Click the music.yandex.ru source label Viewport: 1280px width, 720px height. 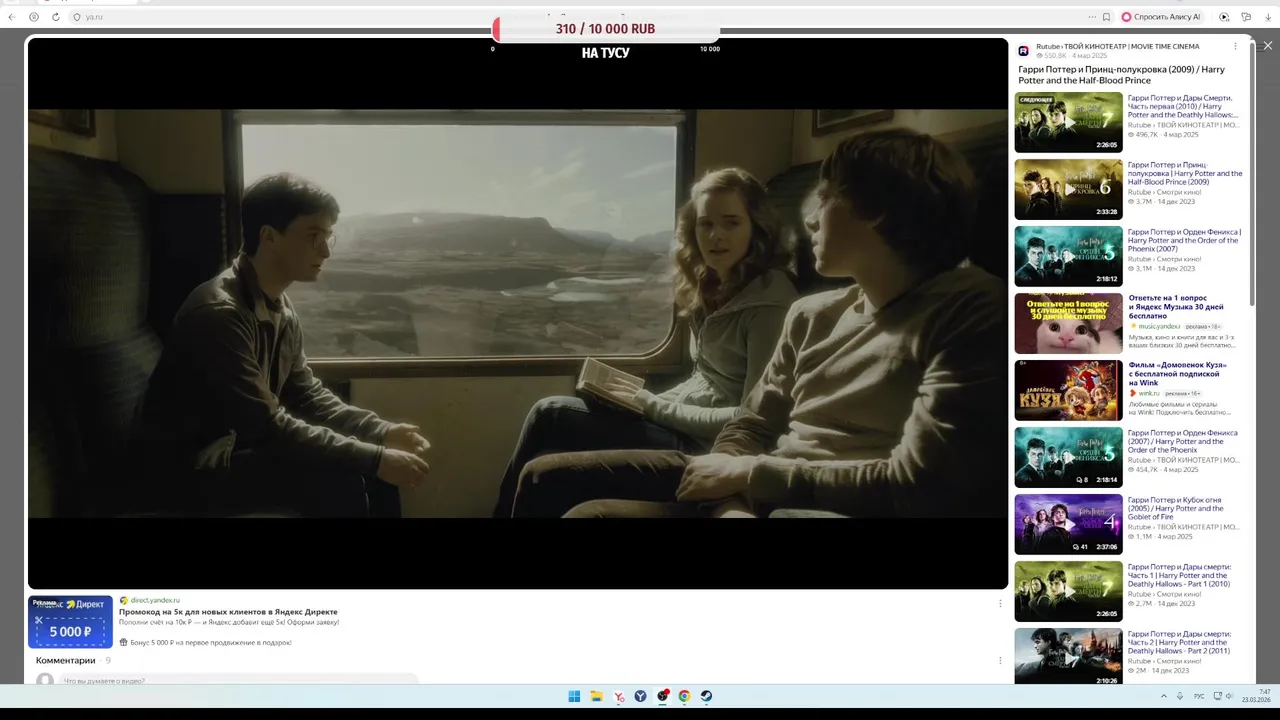coord(1158,326)
